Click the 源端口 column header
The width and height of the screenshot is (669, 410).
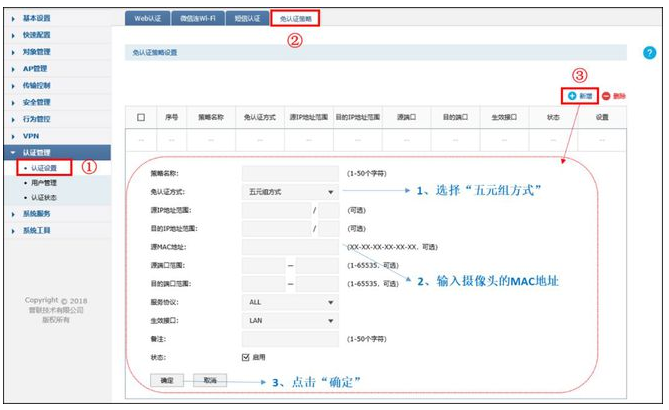pos(407,117)
